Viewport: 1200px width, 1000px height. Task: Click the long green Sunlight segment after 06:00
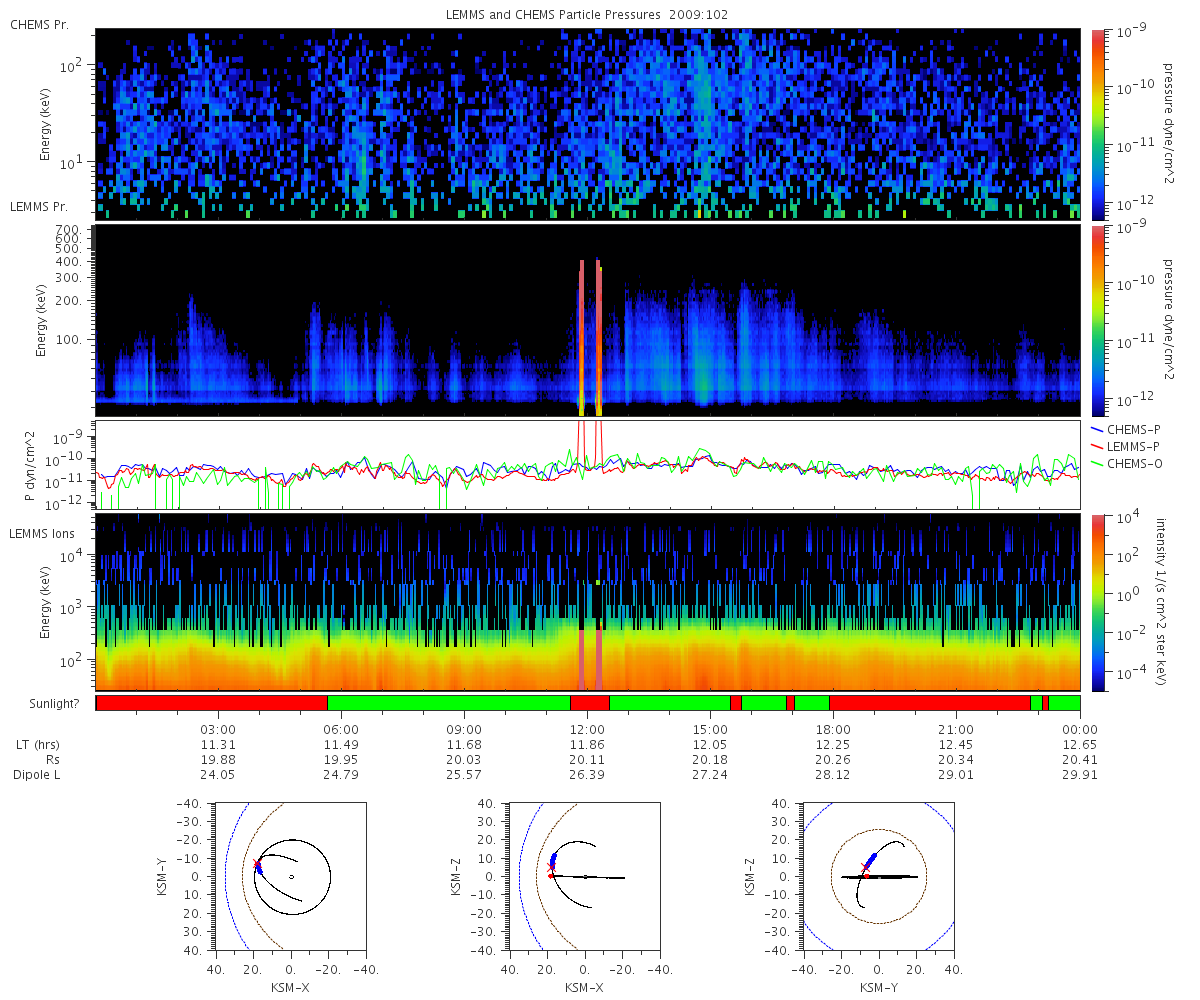[x=449, y=703]
